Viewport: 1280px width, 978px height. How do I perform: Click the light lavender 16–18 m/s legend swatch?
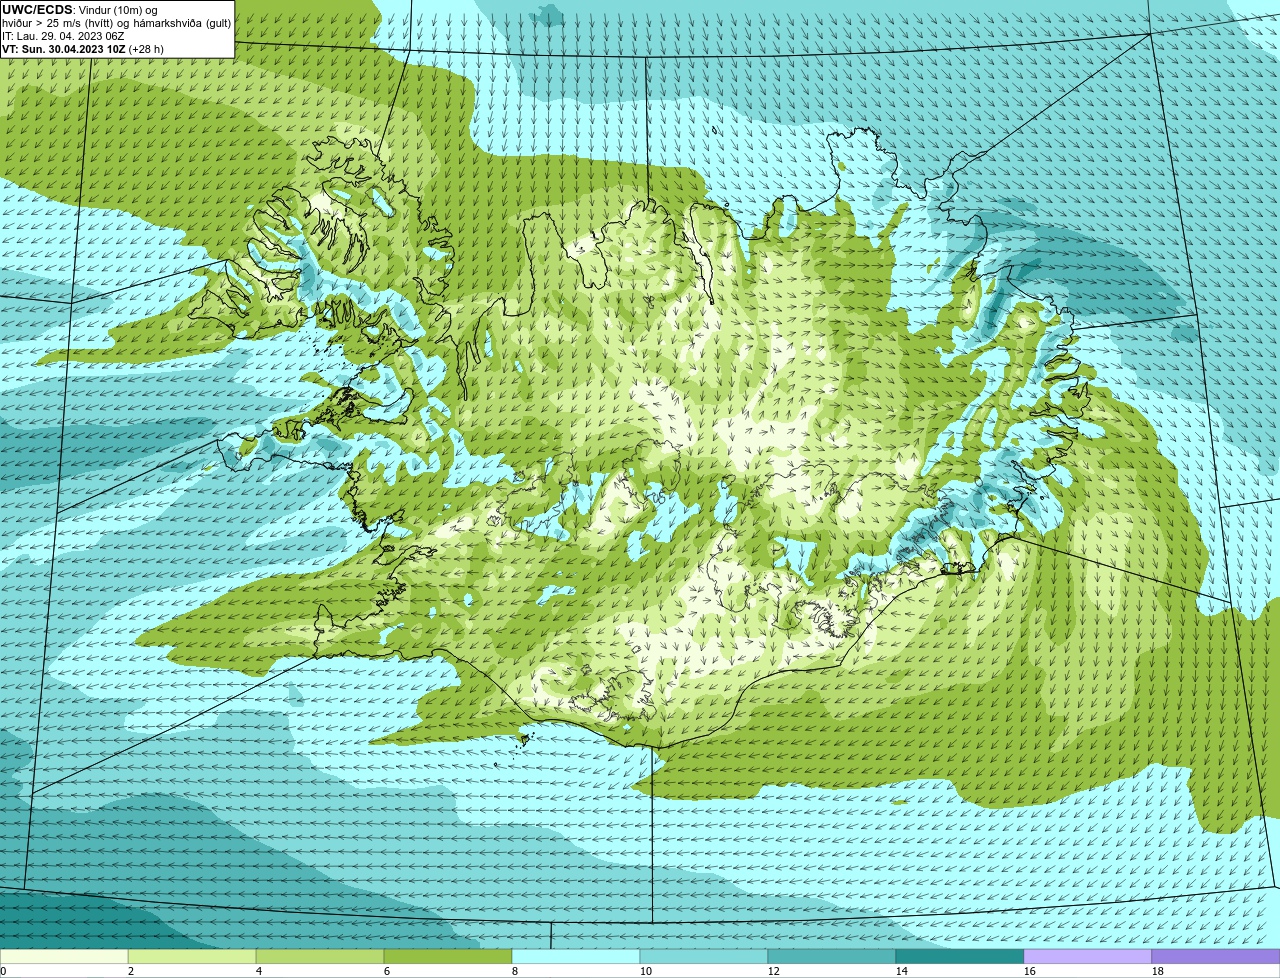pyautogui.click(x=1088, y=957)
